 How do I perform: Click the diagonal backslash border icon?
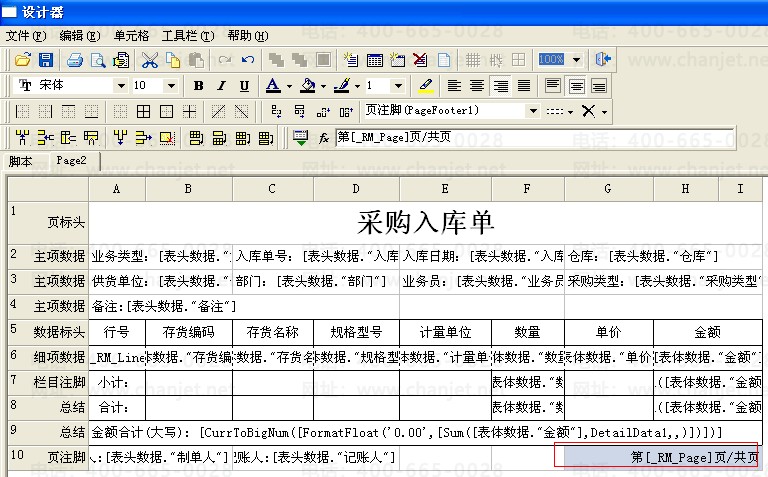point(241,112)
